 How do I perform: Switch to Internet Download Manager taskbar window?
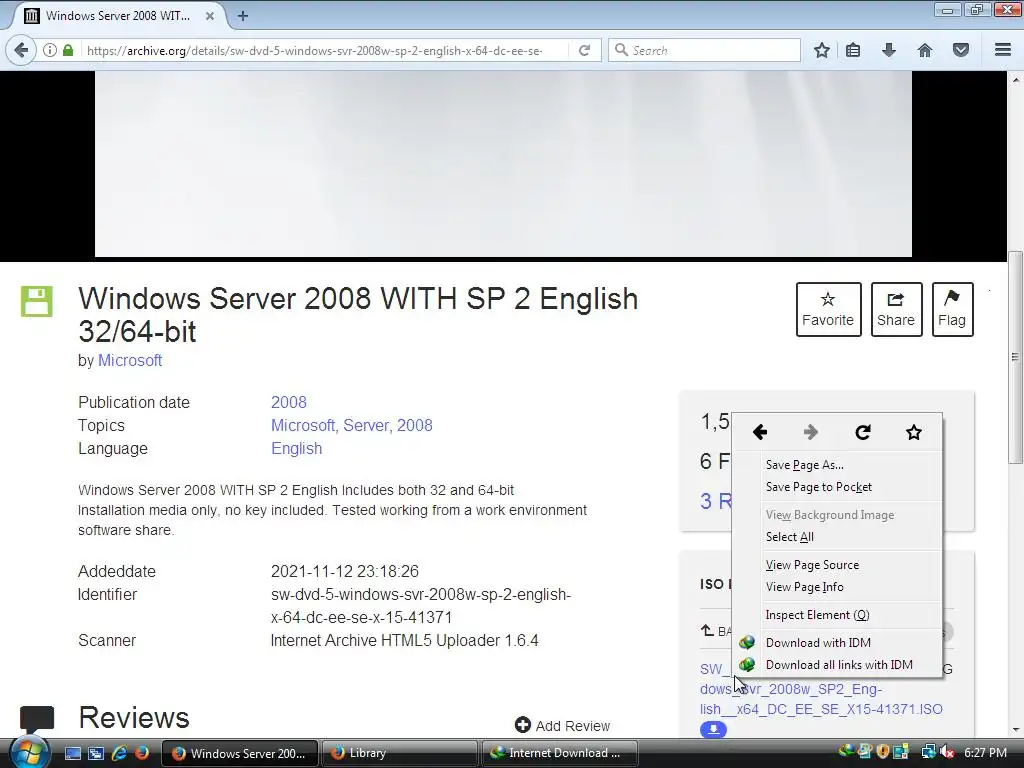[559, 753]
